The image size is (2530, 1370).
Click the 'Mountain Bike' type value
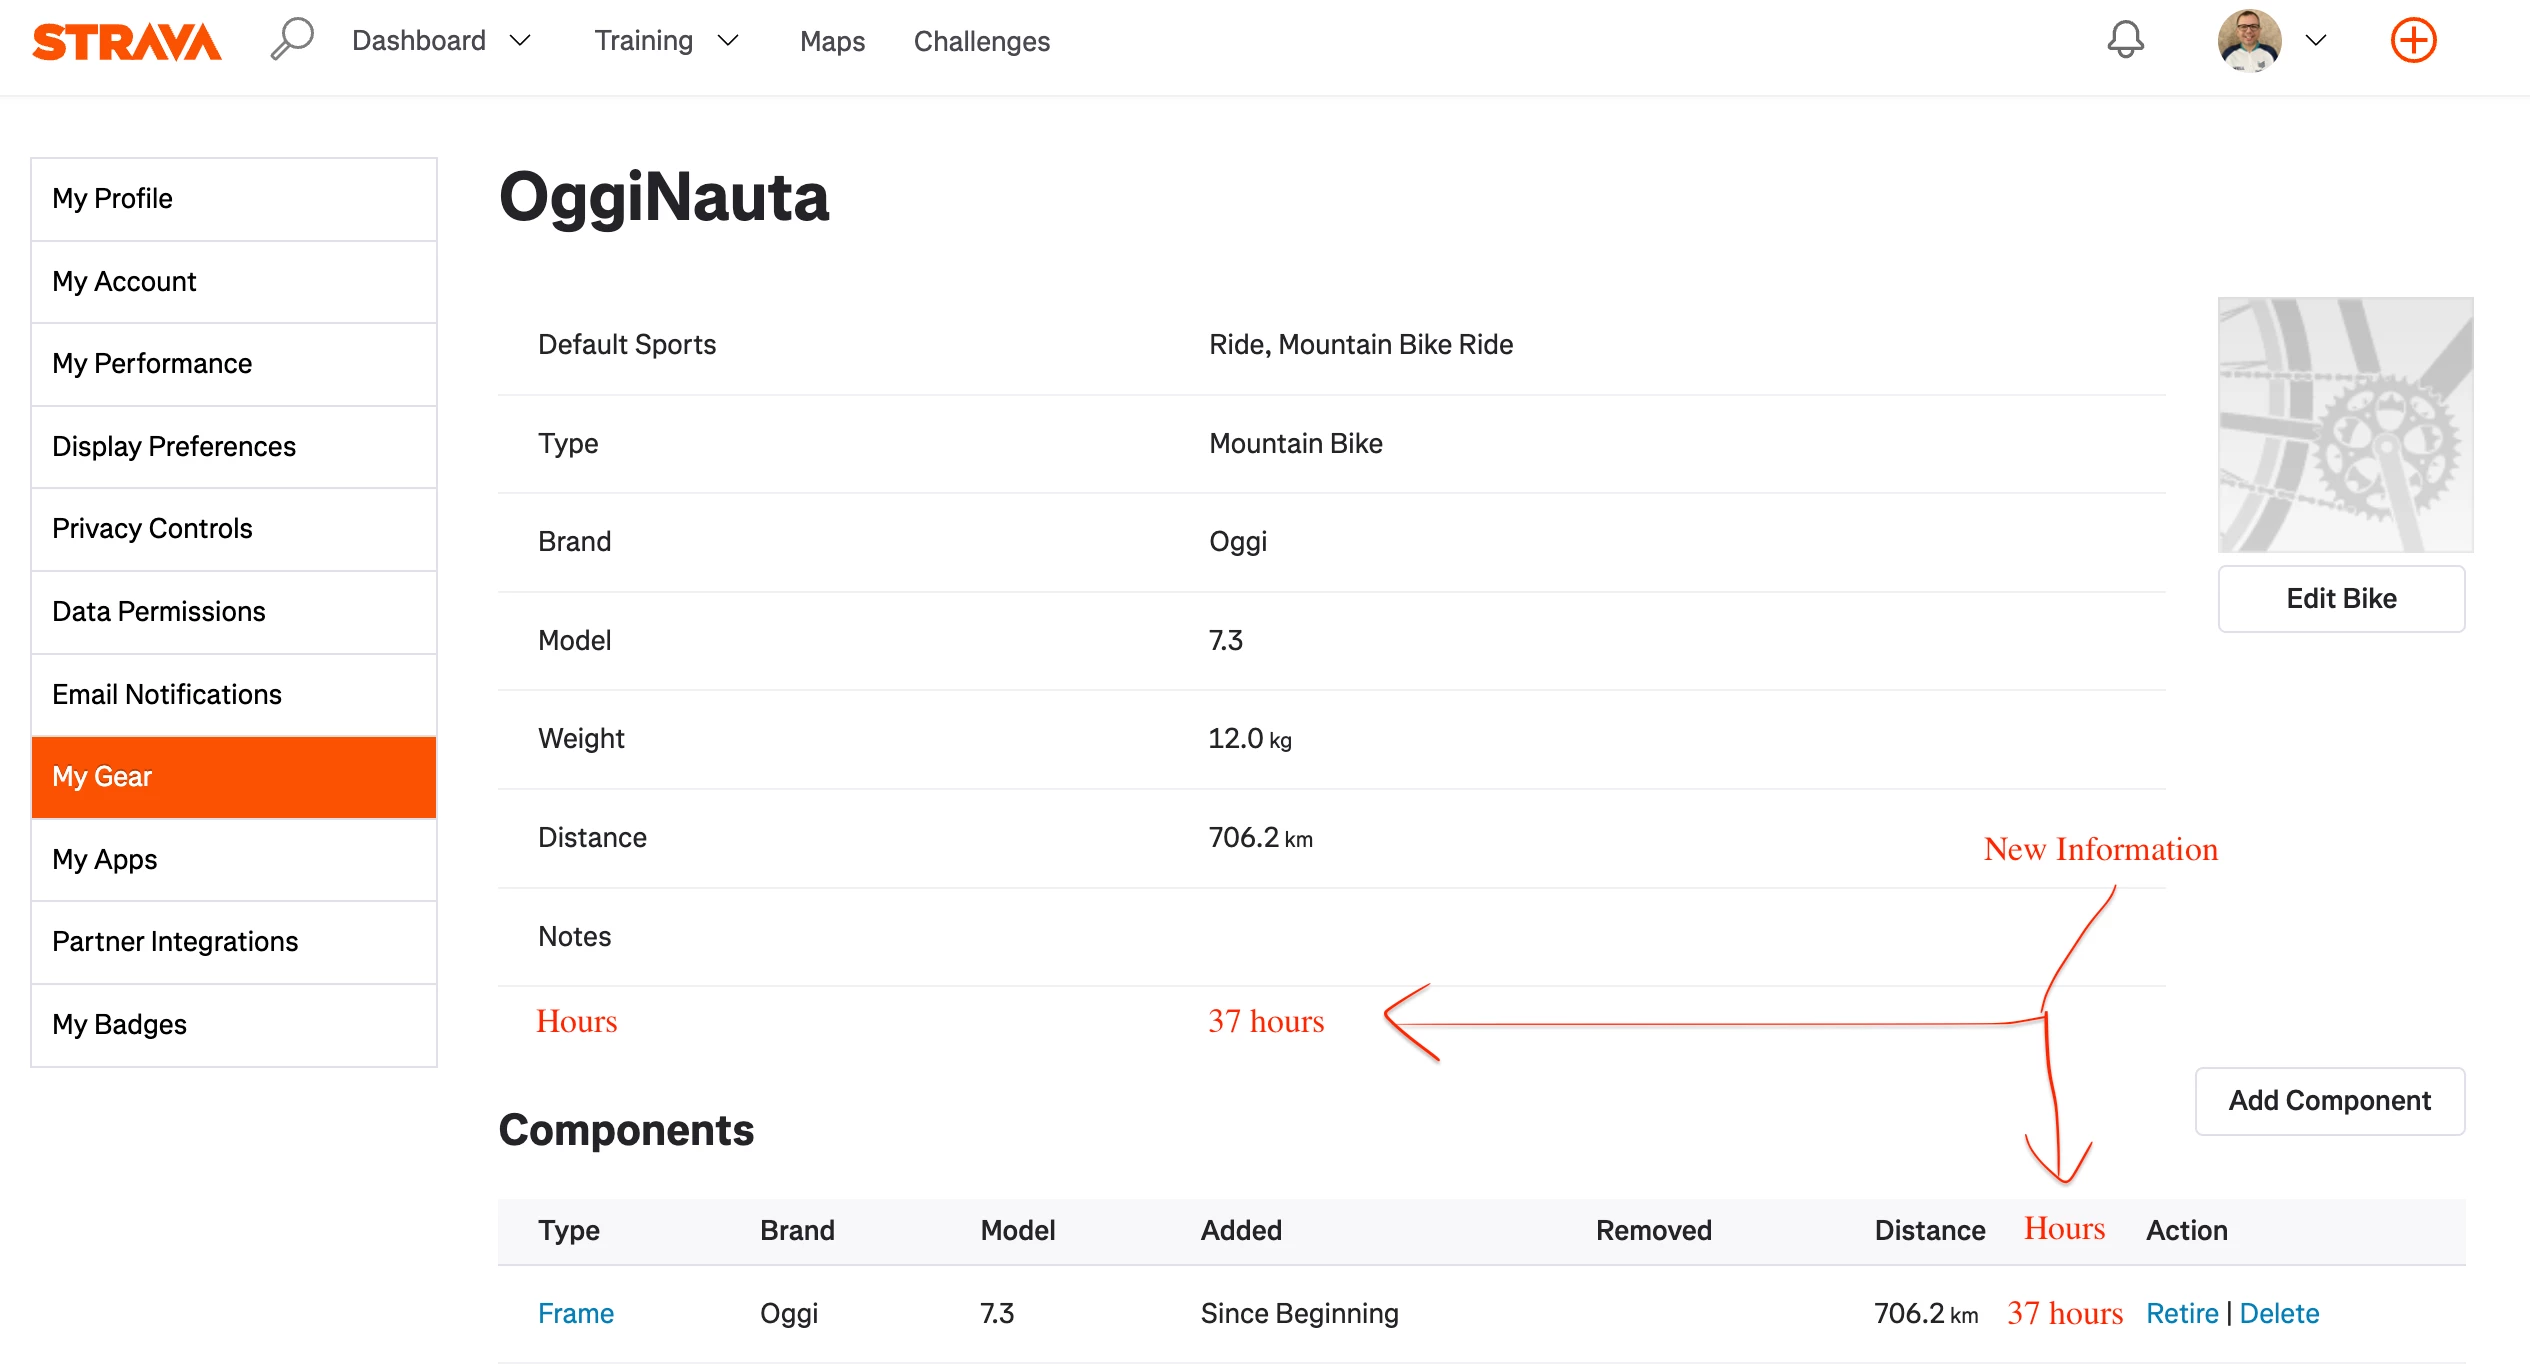[x=1296, y=444]
